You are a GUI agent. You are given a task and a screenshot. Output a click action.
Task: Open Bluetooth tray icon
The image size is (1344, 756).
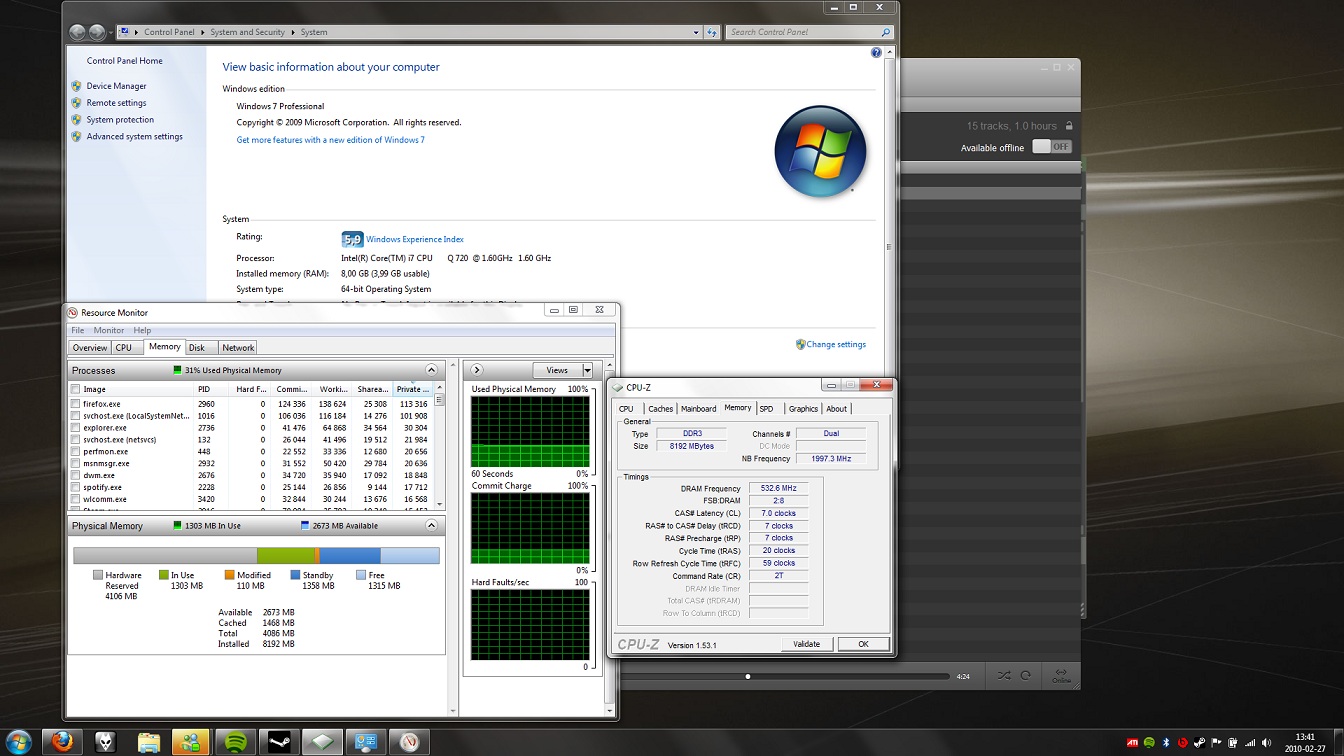[x=1166, y=743]
